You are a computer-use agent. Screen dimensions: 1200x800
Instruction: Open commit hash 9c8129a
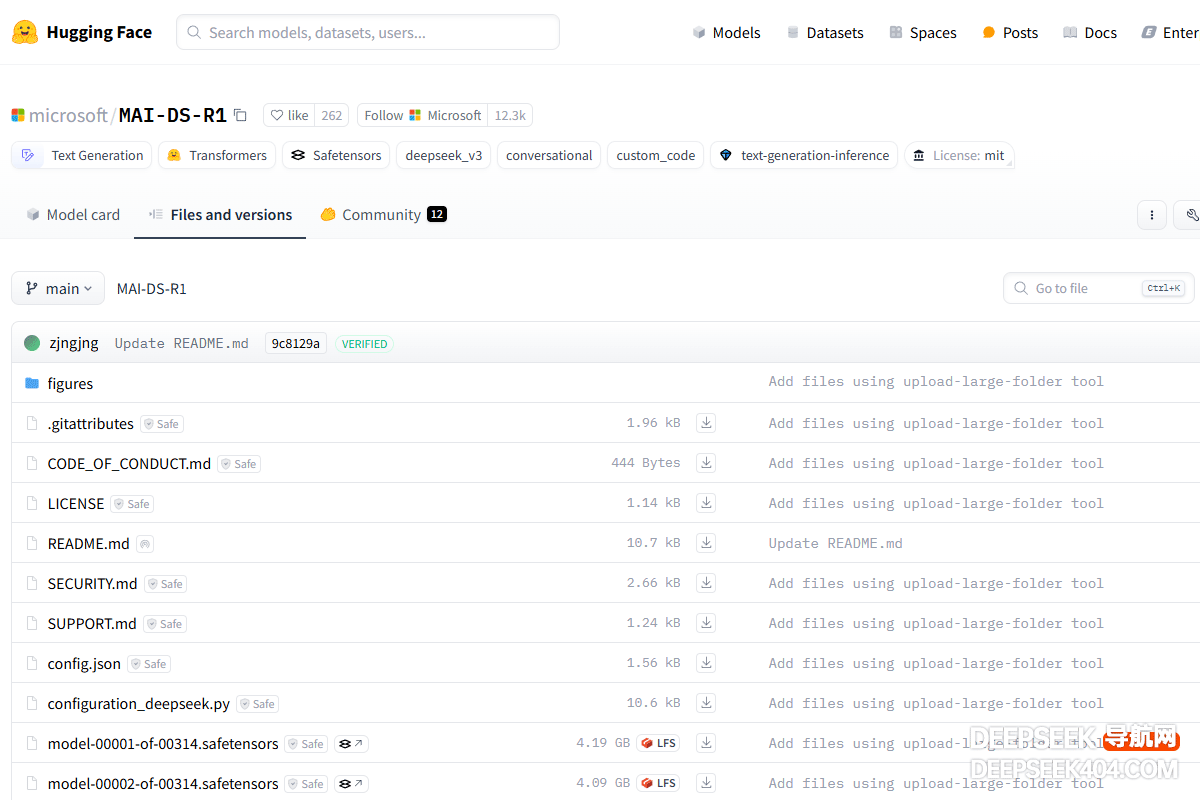pos(296,343)
